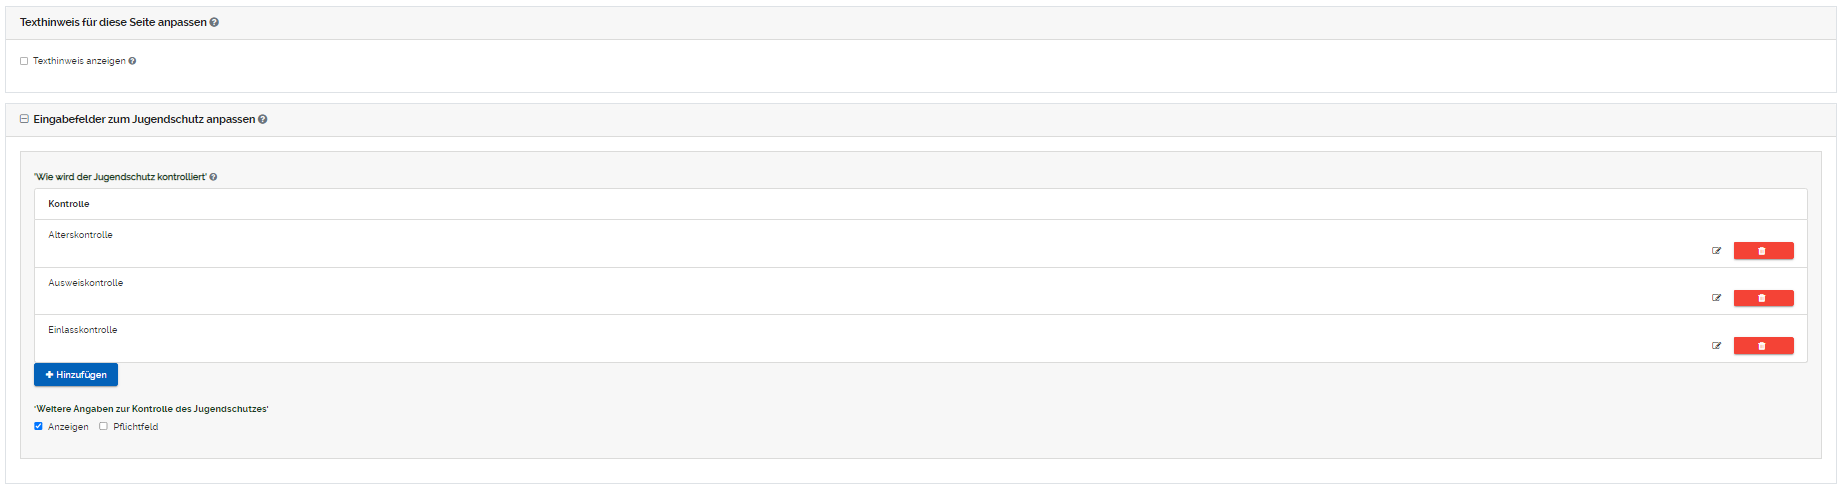
Task: Uncheck the 'Anzeigen' checkbox
Action: [x=39, y=426]
